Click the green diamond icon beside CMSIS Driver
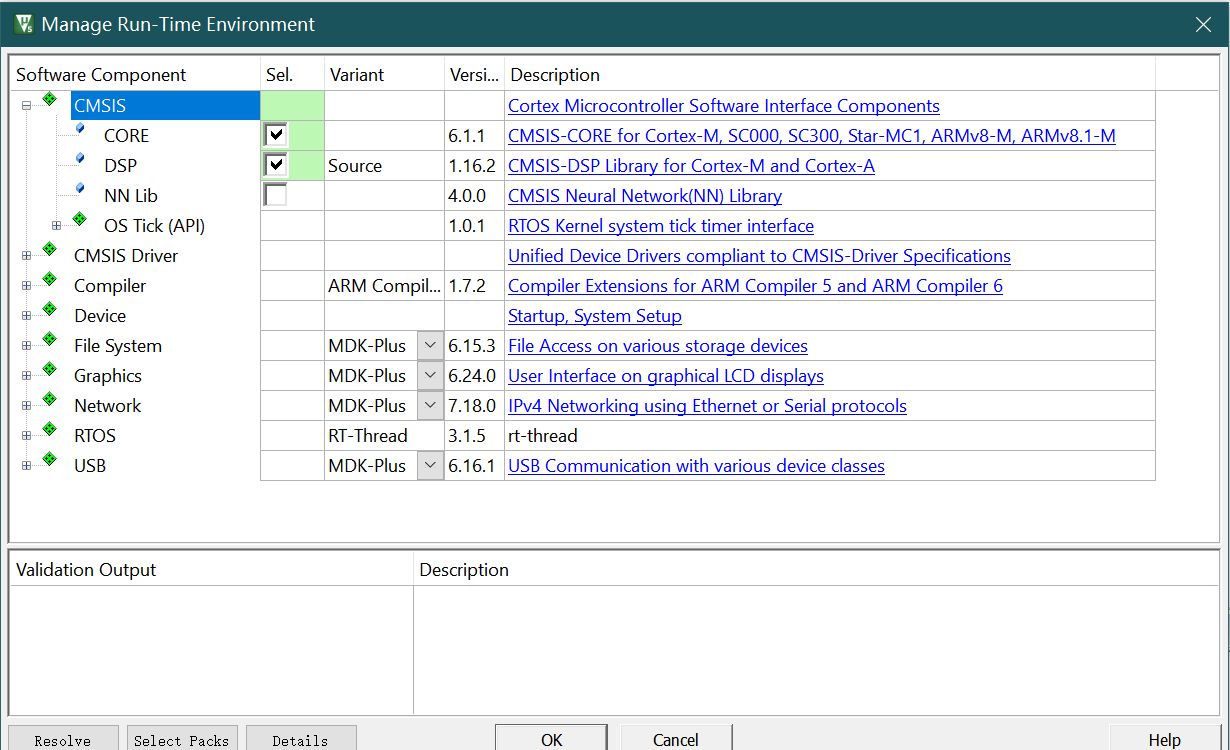This screenshot has height=750, width=1230. (49, 249)
